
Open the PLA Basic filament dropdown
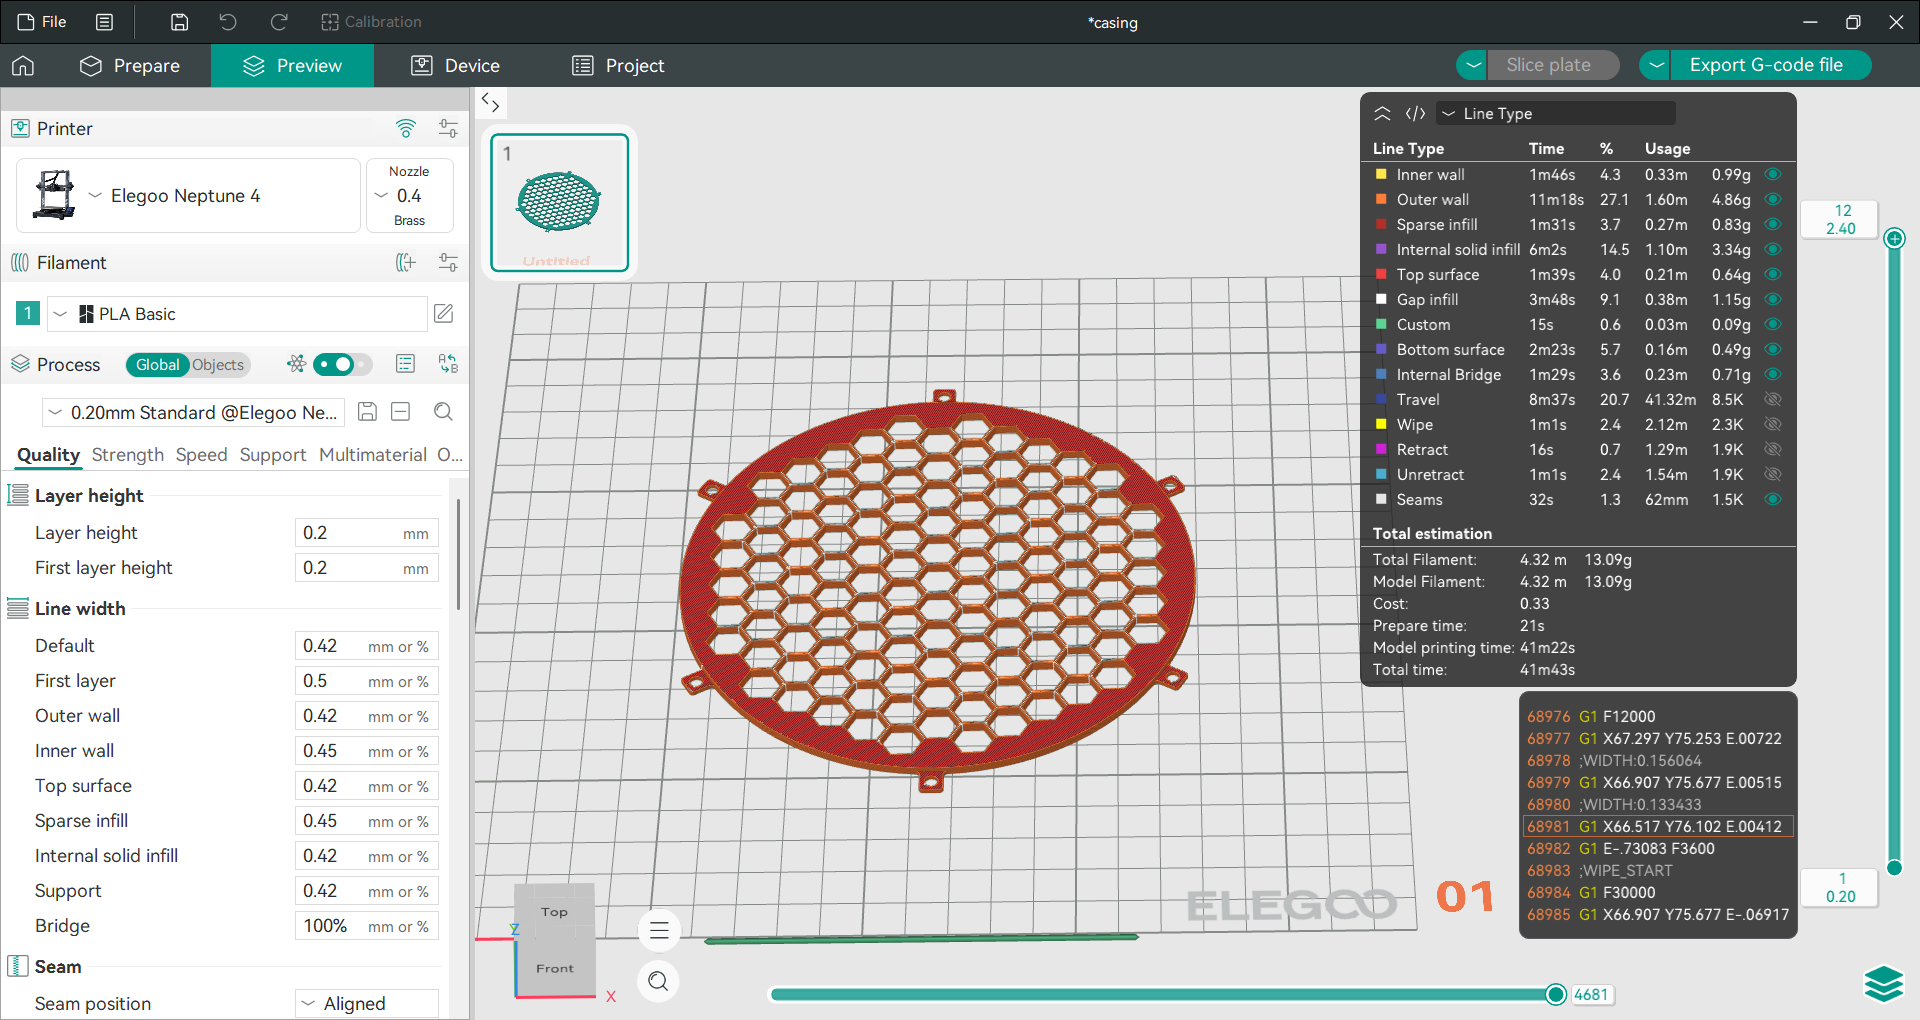236,314
